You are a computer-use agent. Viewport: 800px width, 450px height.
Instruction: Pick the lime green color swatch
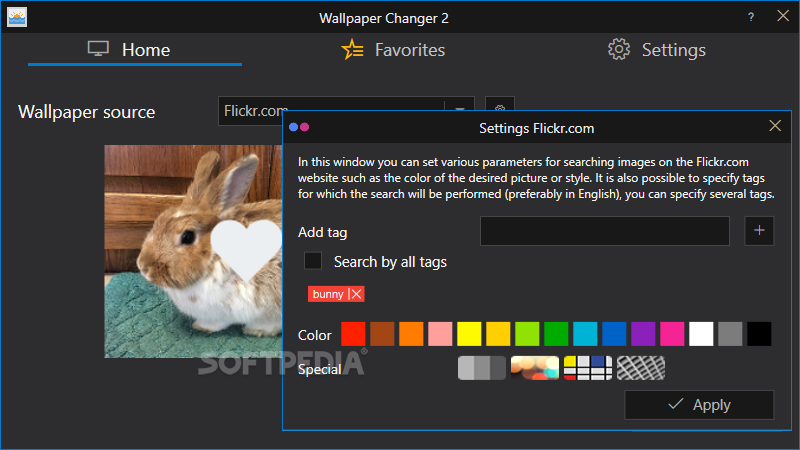527,334
